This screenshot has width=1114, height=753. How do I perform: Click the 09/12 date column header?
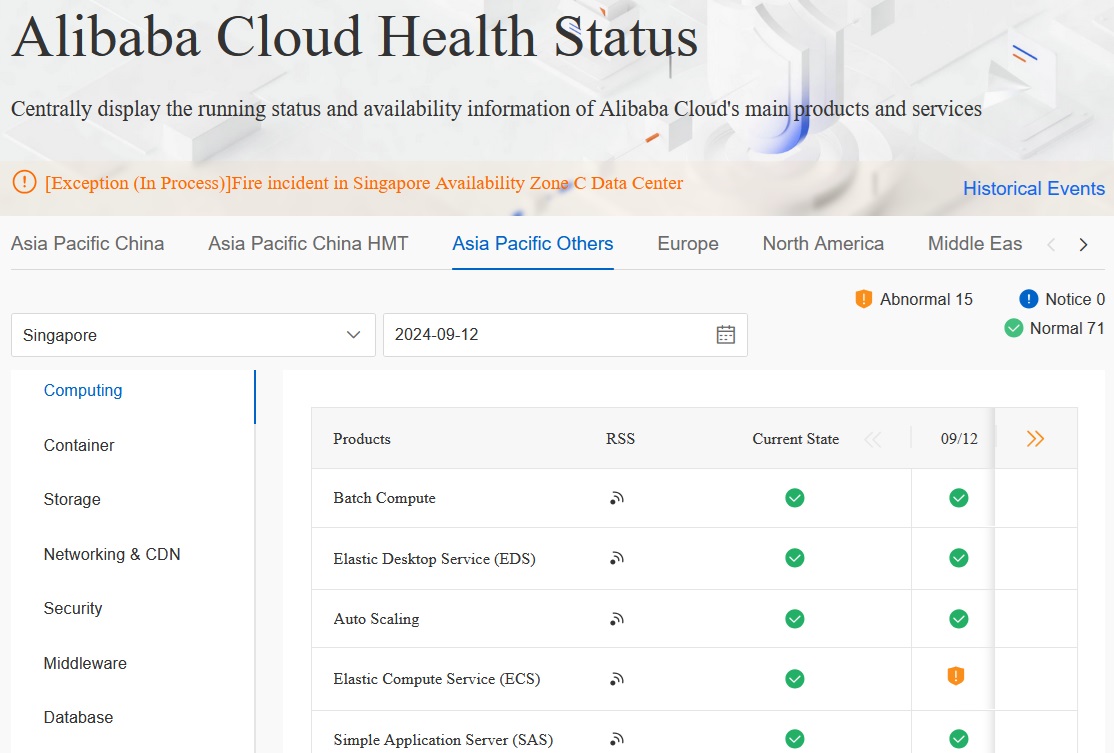coord(959,439)
